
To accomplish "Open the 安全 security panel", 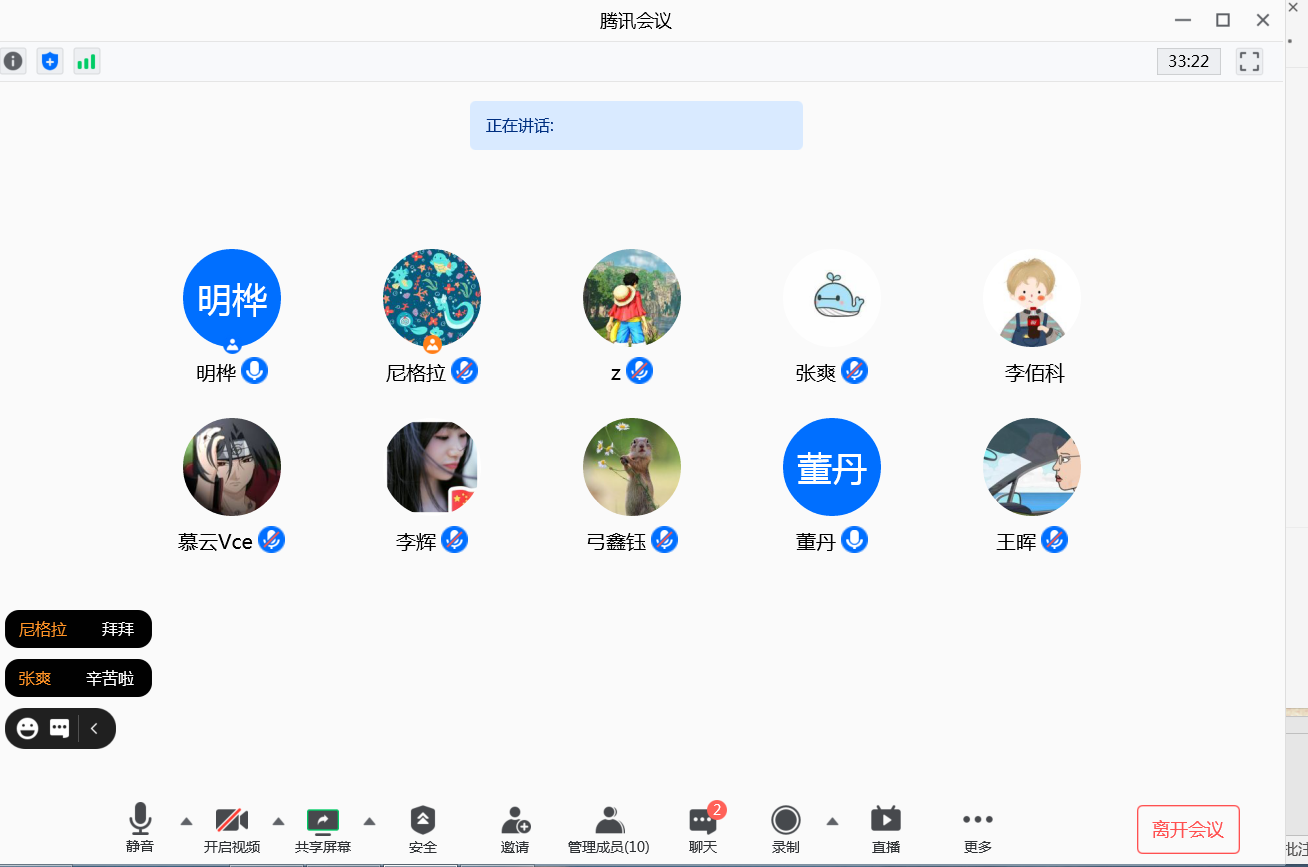I will [x=422, y=828].
